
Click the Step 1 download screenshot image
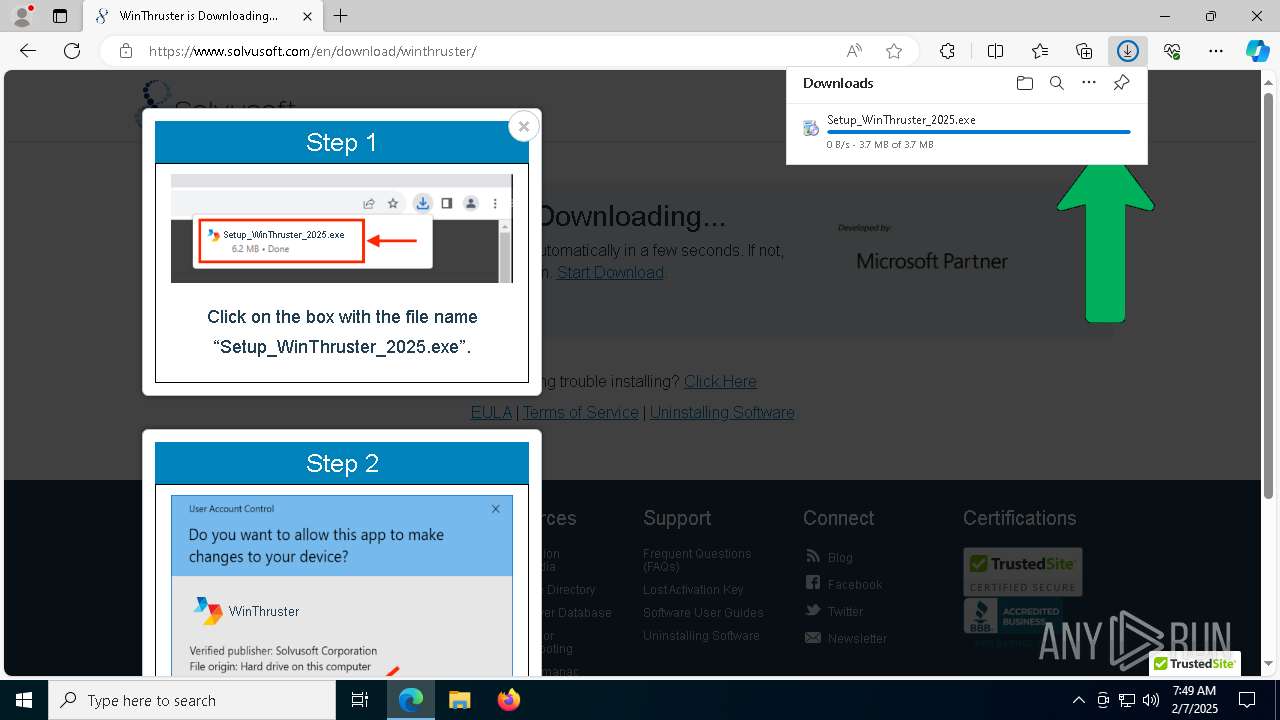(342, 228)
